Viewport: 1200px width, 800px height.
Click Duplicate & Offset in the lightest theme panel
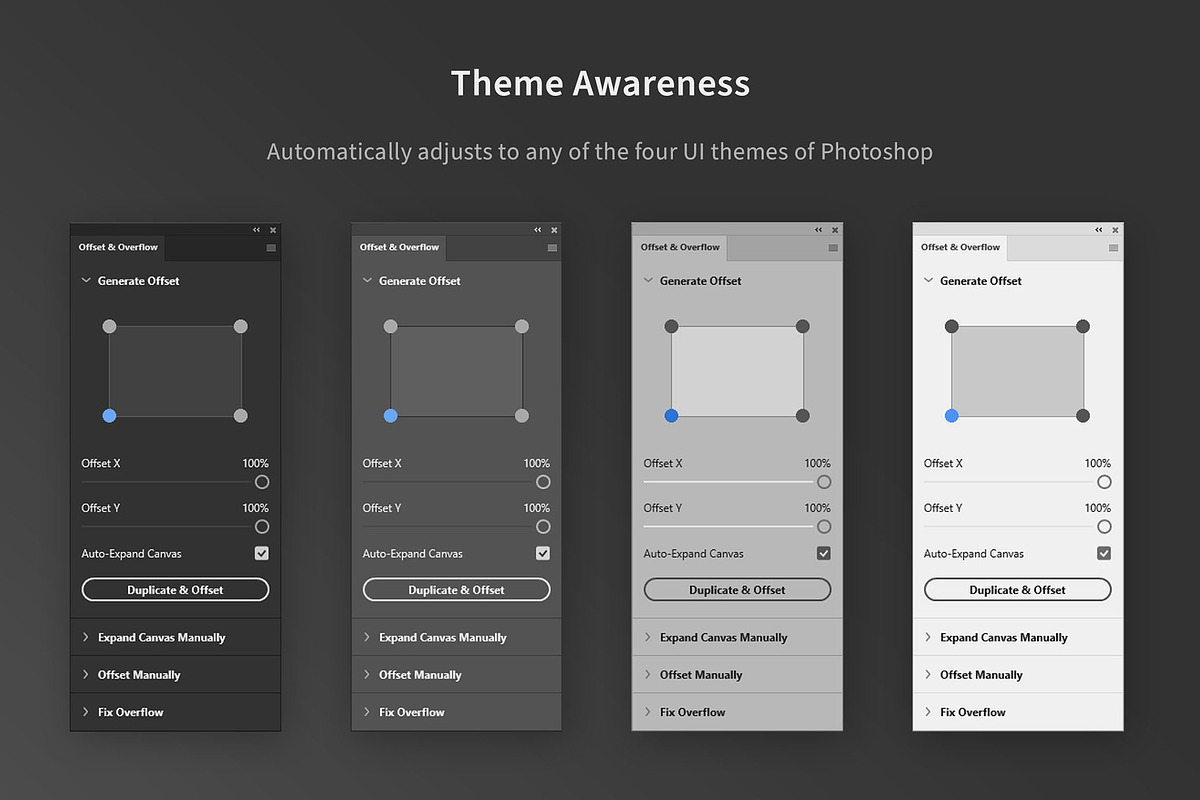pos(1017,589)
